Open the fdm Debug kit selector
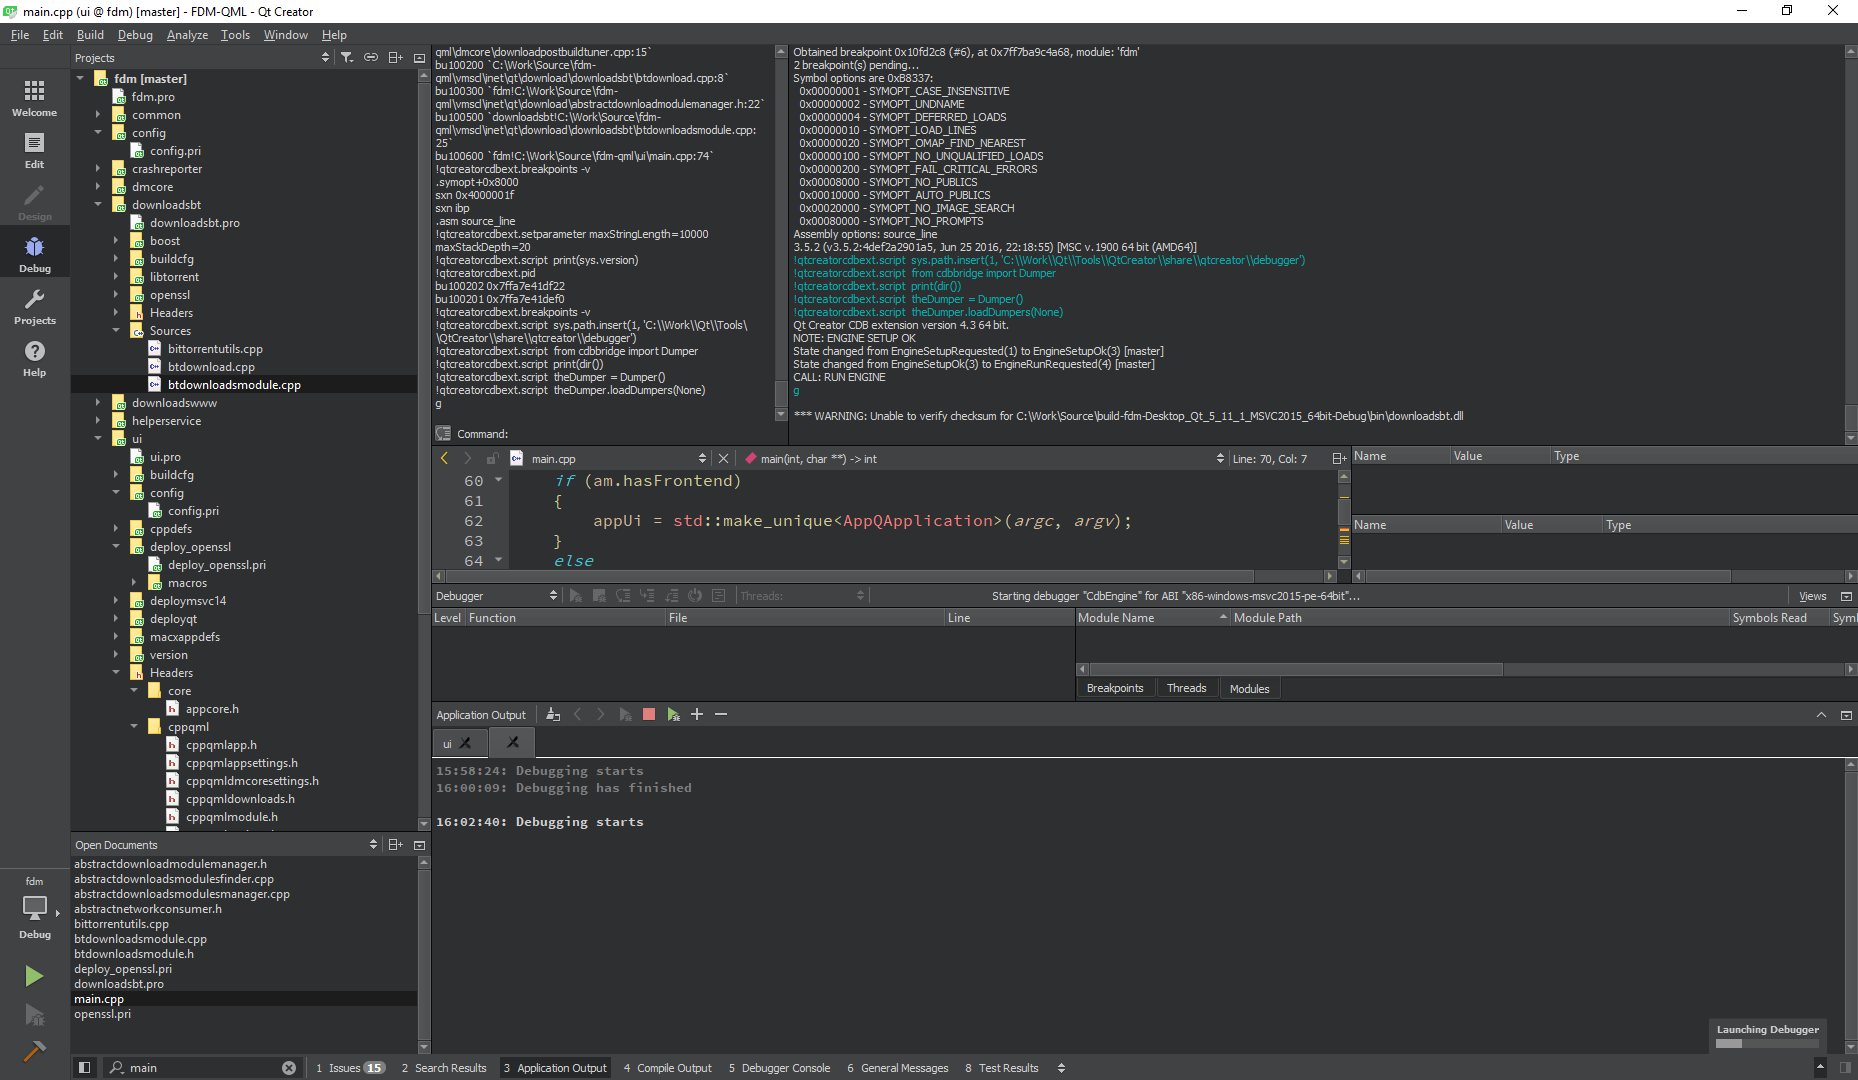 pos(34,908)
